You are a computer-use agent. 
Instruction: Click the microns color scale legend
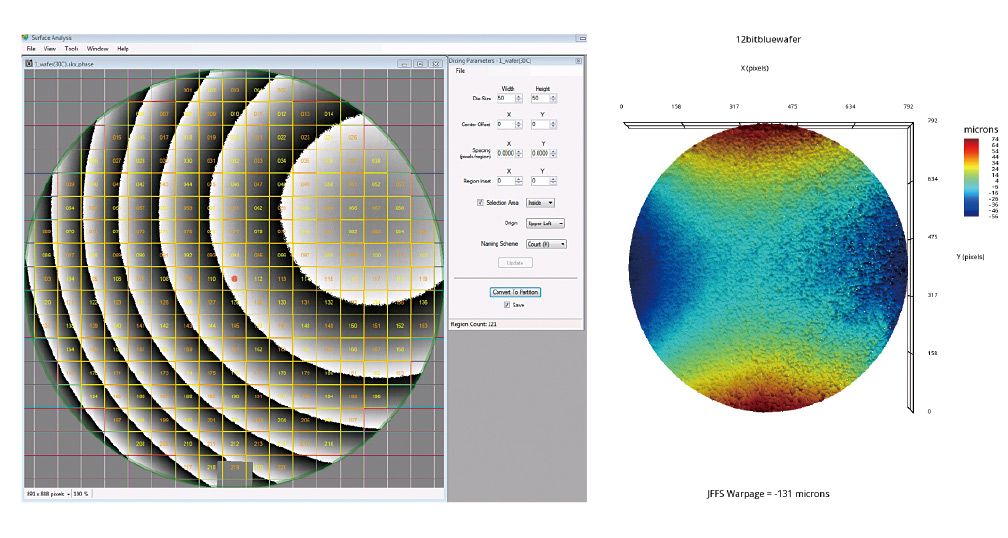(x=980, y=173)
